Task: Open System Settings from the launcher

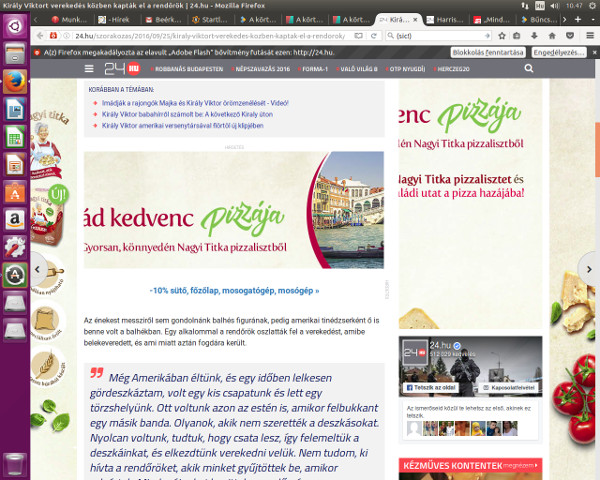Action: point(15,245)
